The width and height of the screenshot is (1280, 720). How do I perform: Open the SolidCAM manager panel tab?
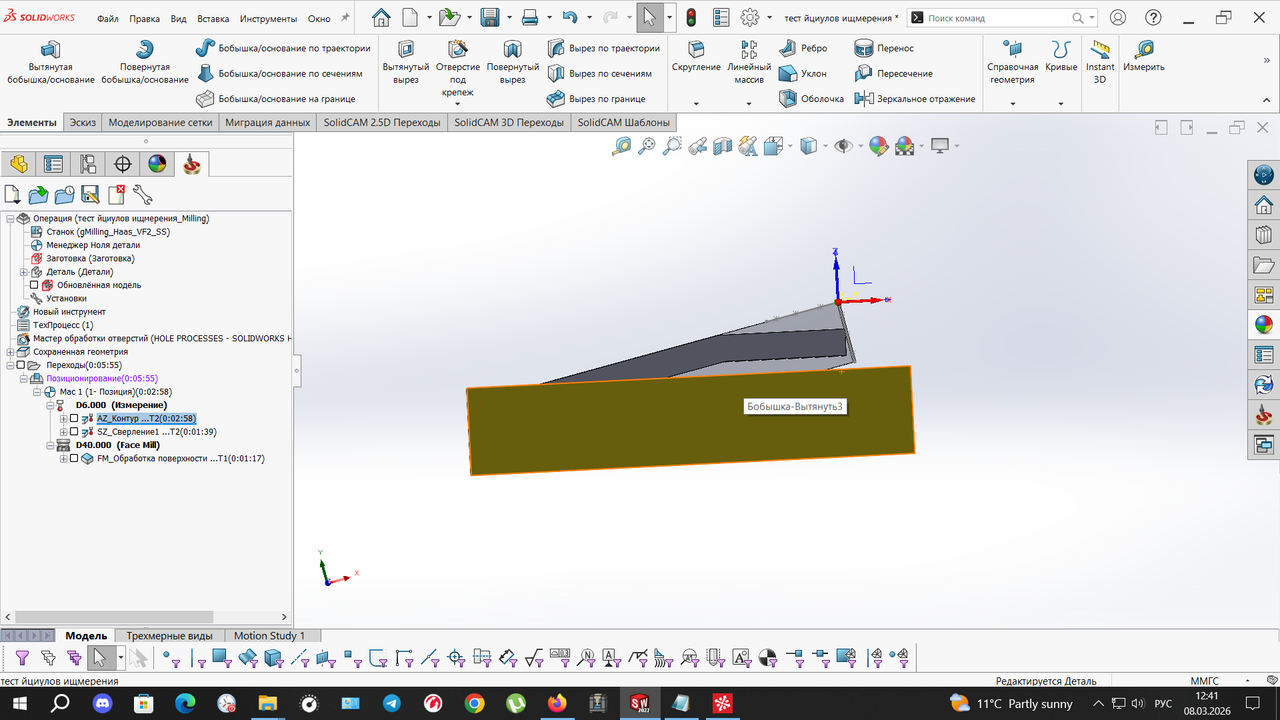pos(191,165)
